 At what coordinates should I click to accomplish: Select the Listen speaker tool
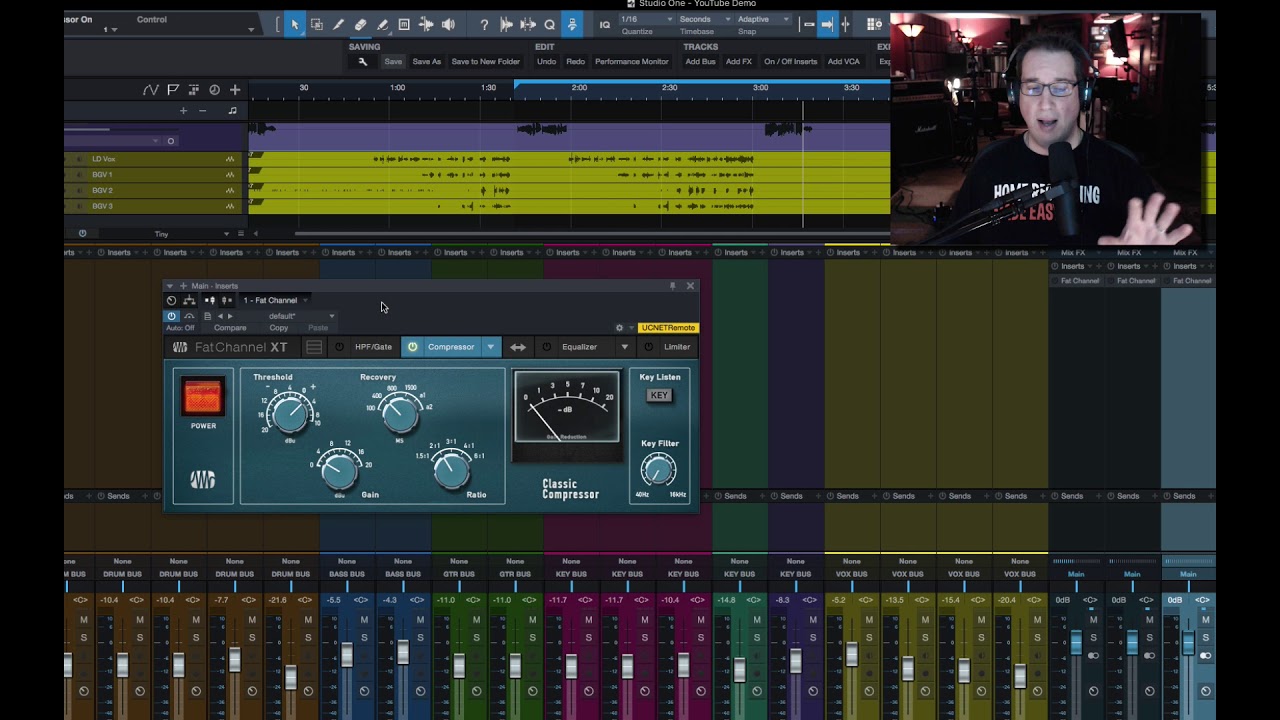pos(448,24)
